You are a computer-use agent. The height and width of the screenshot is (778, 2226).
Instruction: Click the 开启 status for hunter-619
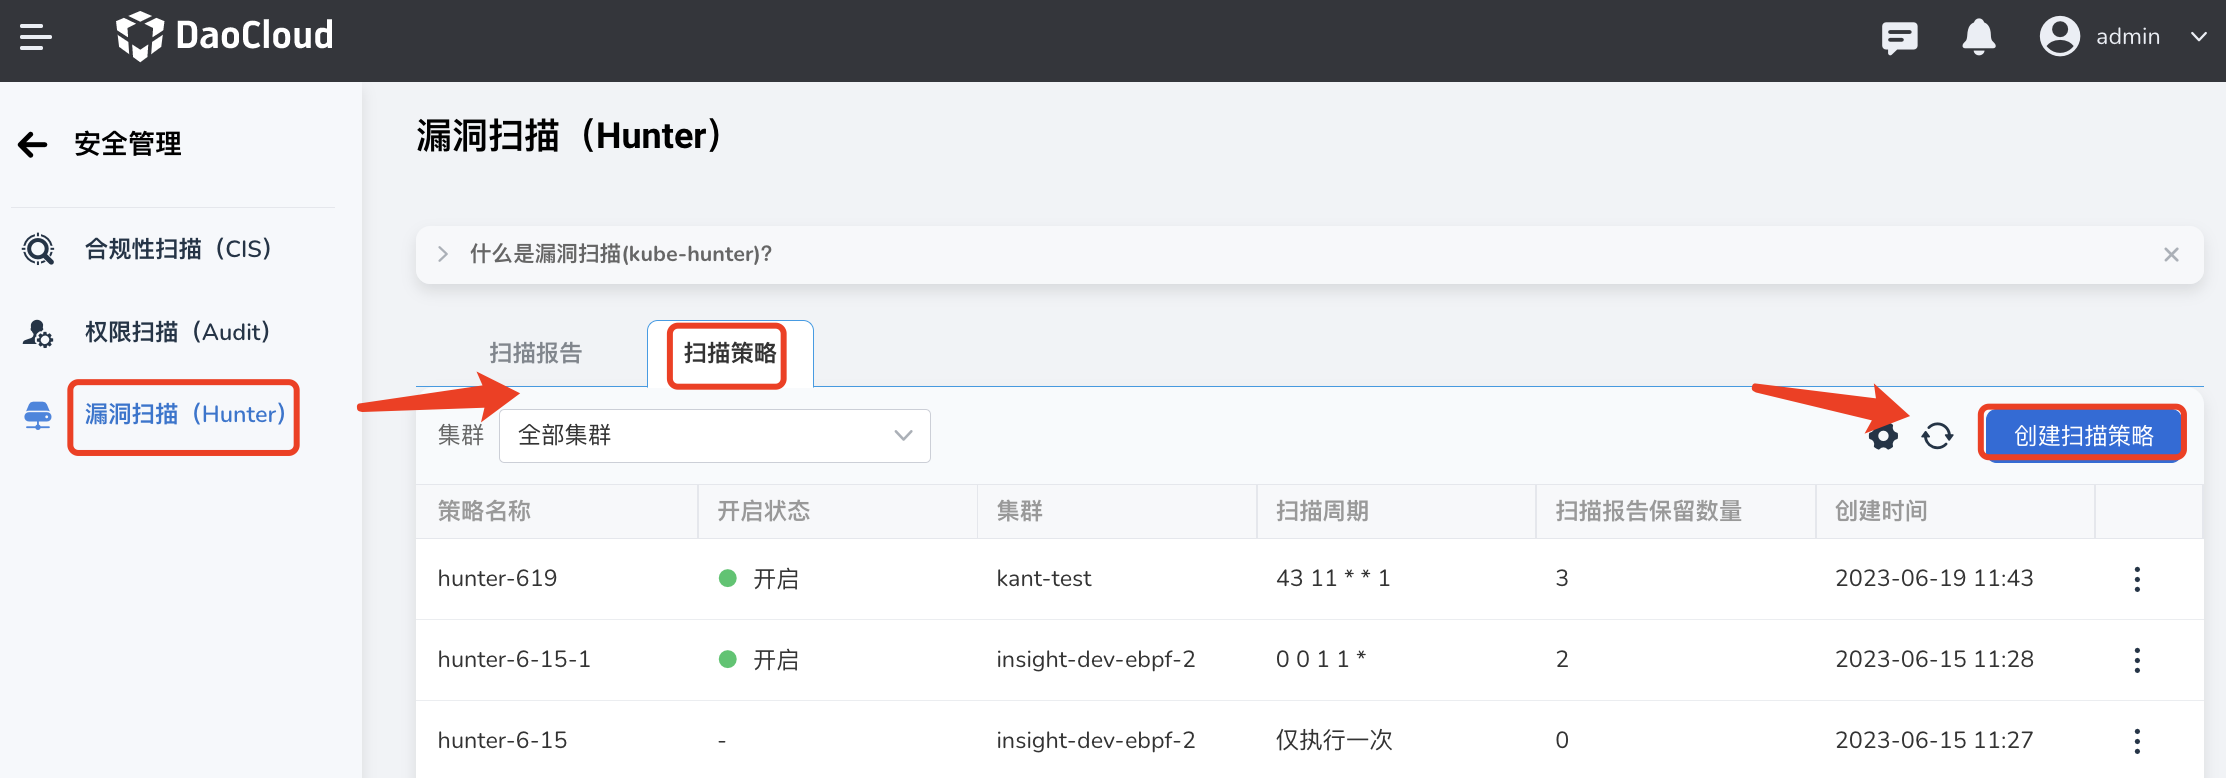(x=759, y=579)
